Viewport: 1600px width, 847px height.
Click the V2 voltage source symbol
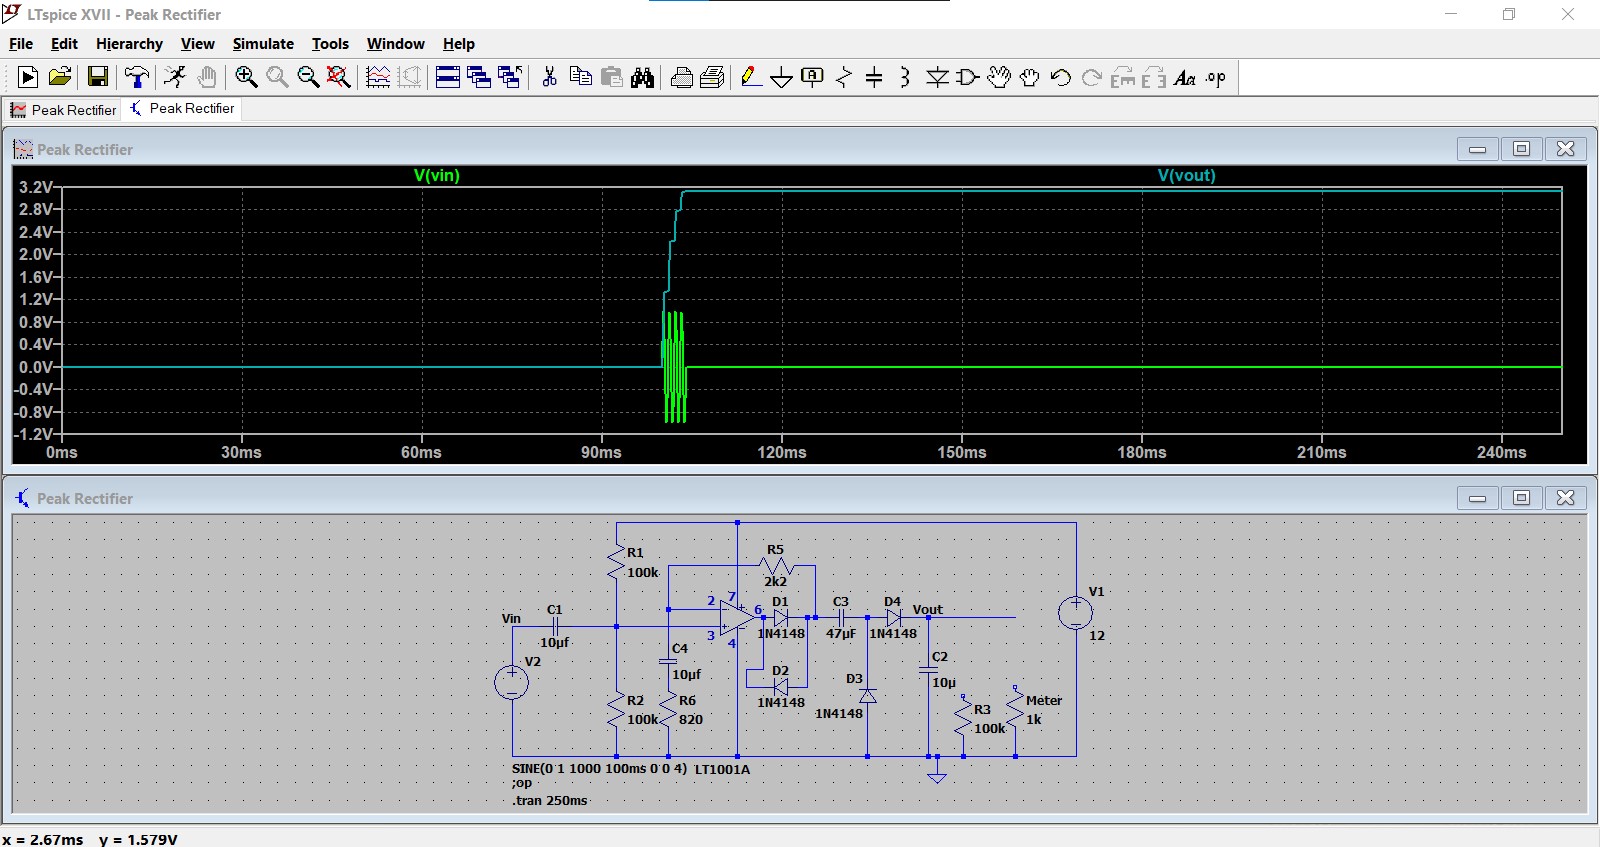tap(512, 682)
